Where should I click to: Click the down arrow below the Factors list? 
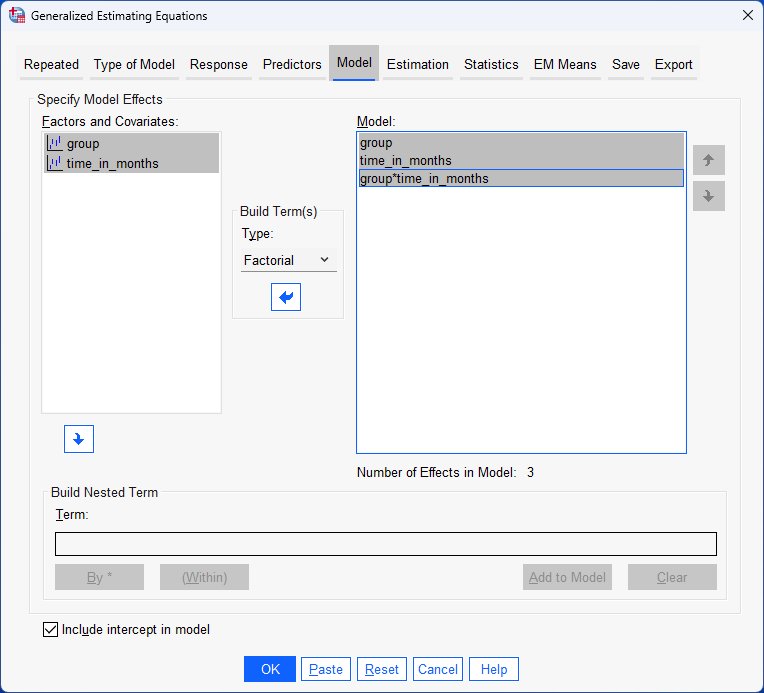pyautogui.click(x=78, y=439)
